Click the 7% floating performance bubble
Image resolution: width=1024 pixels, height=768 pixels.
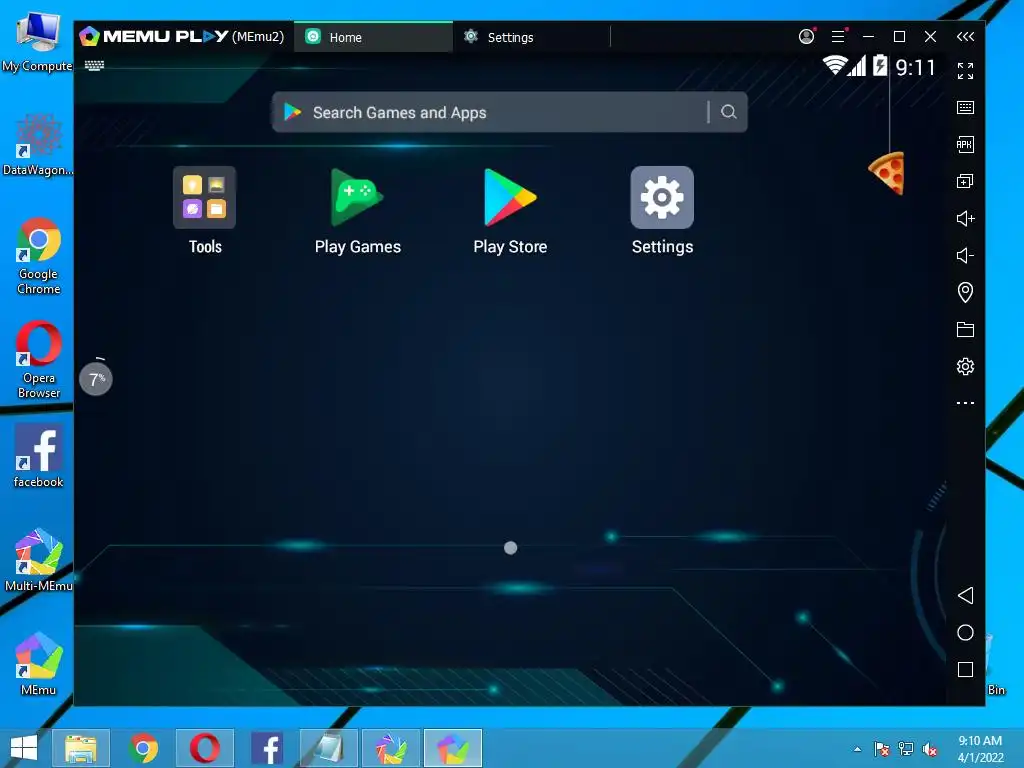pyautogui.click(x=96, y=379)
